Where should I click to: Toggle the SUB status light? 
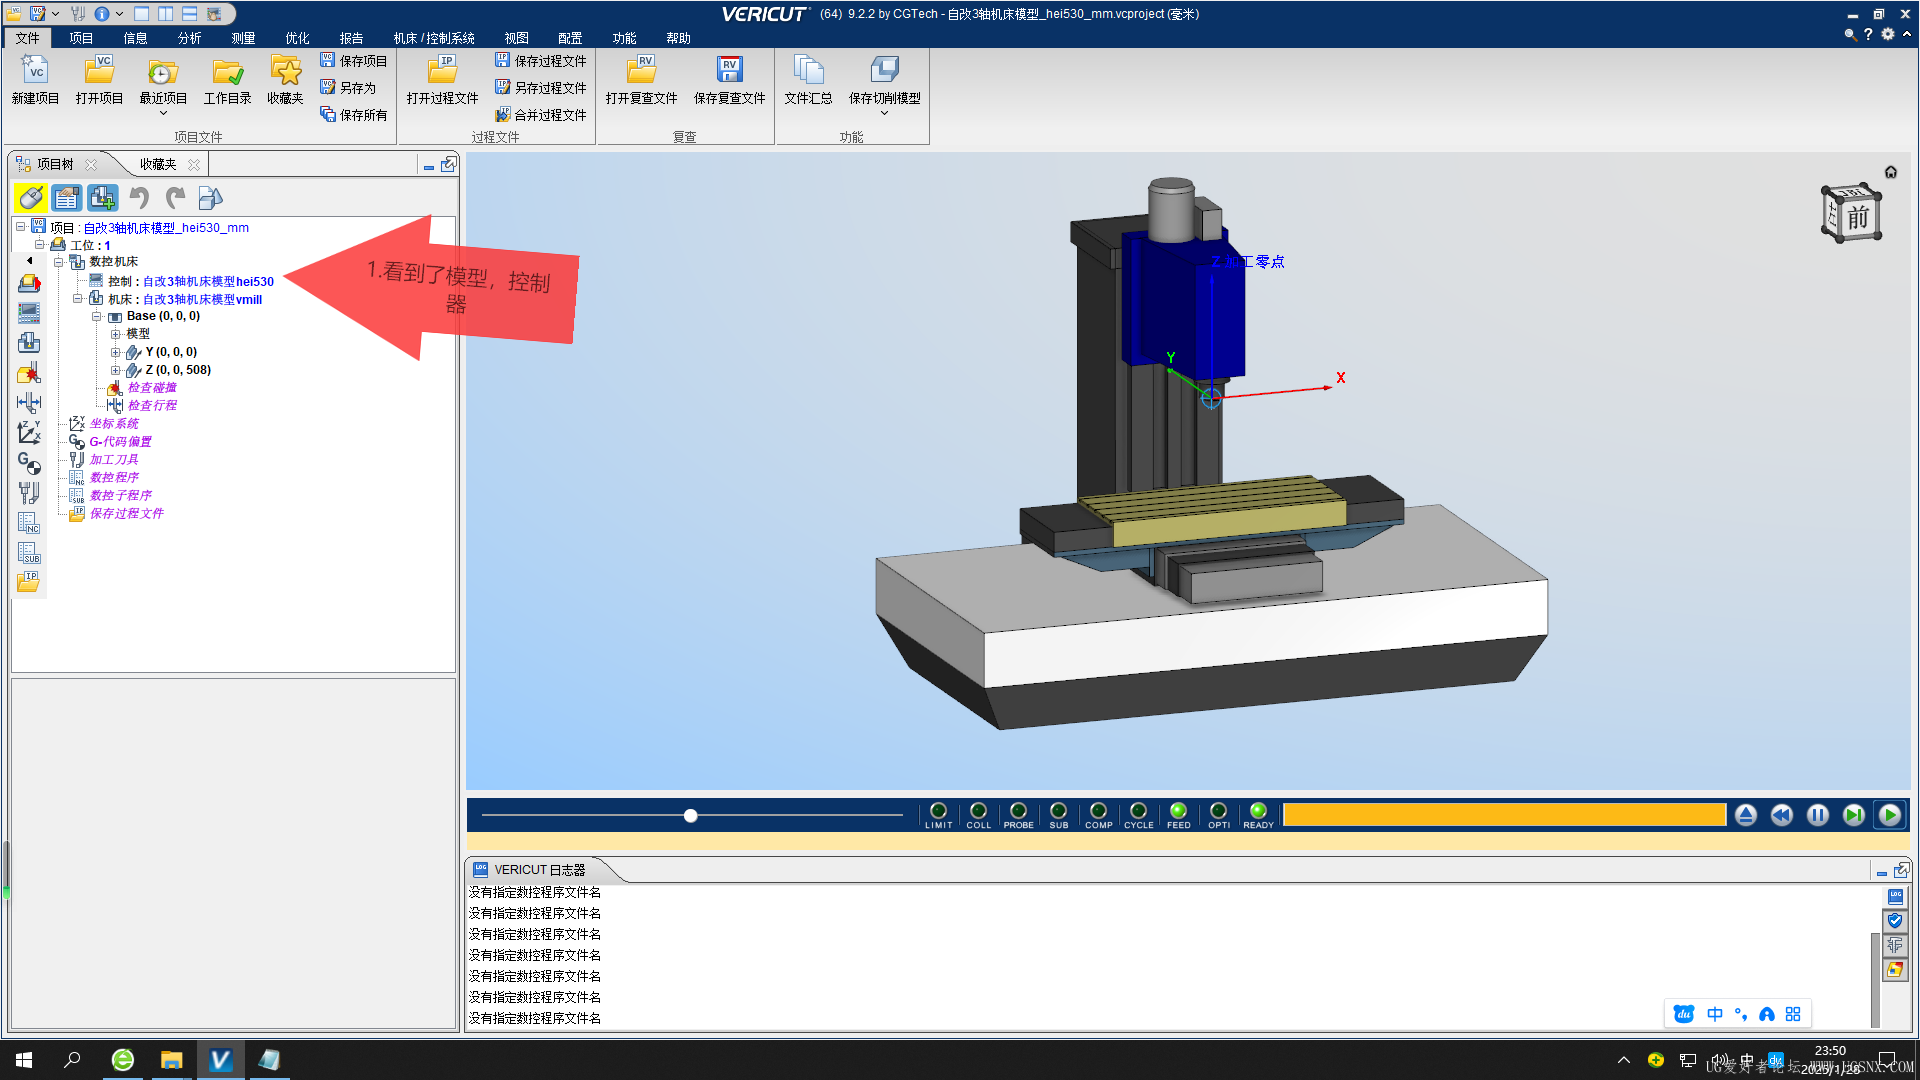point(1058,811)
